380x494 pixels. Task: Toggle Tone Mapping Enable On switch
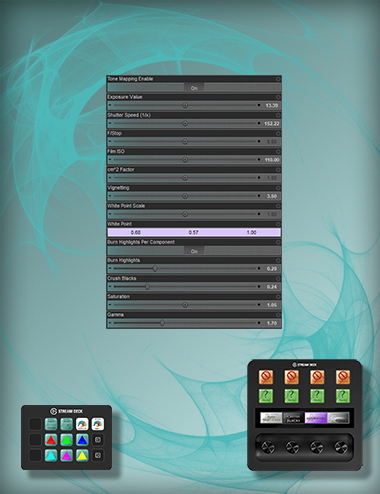point(194,88)
